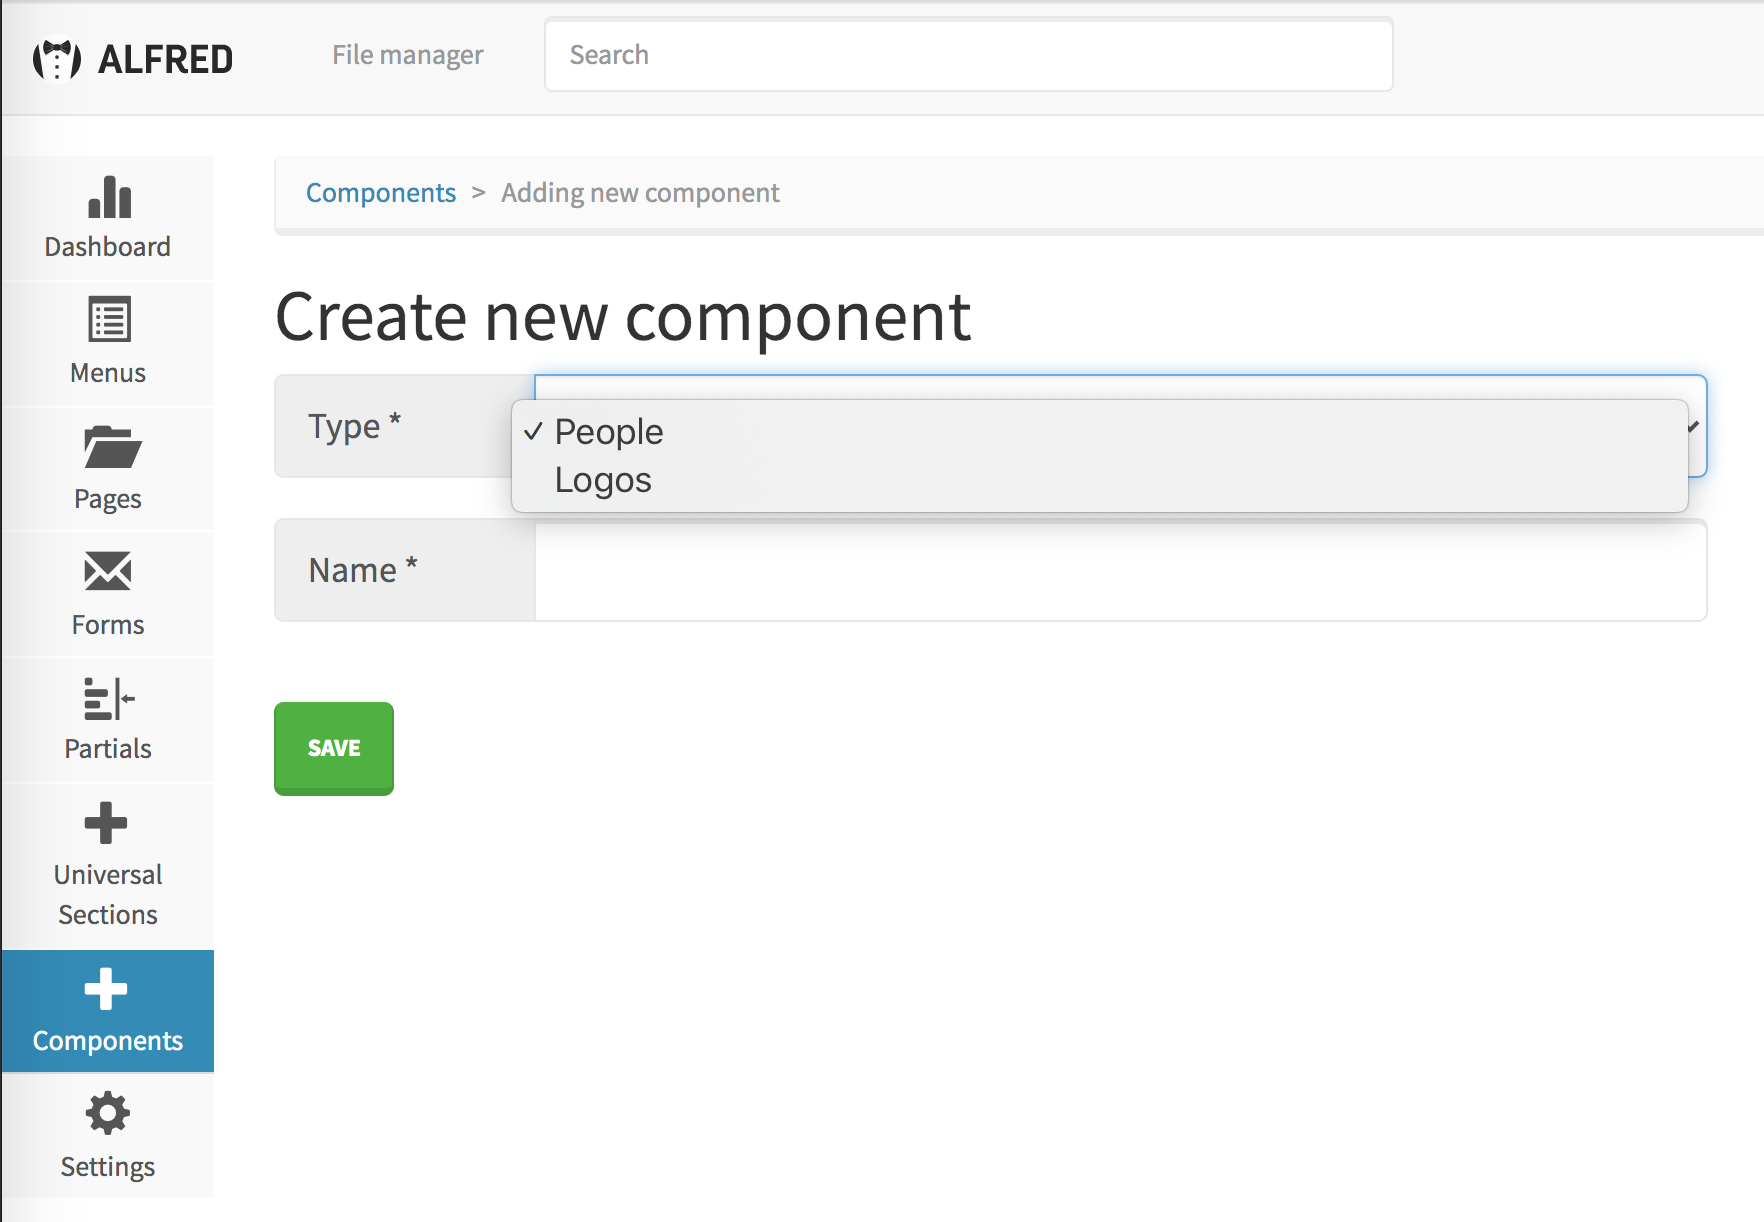Click the Adding new component breadcrumb
This screenshot has height=1222, width=1764.
[639, 192]
